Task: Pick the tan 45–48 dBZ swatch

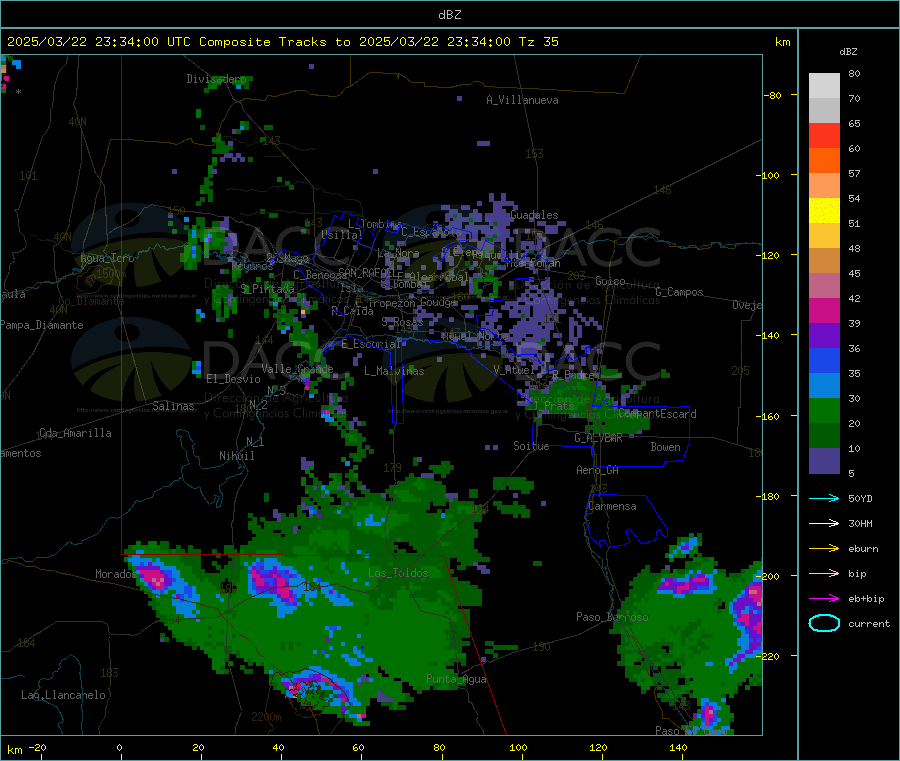Action: pos(824,261)
